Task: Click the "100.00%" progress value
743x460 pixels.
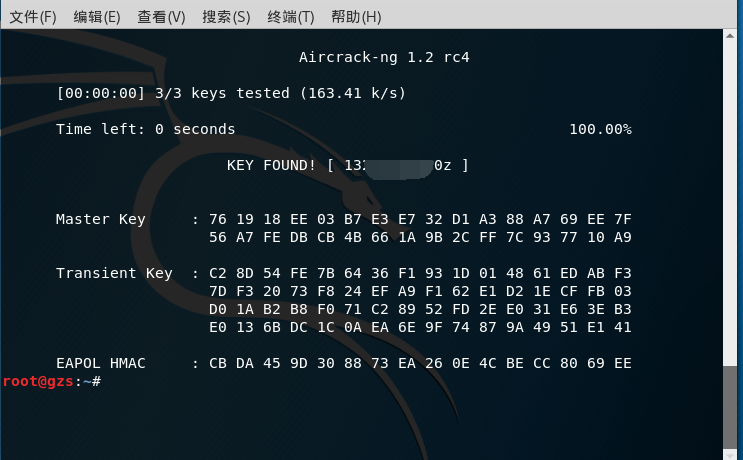Action: (x=600, y=129)
